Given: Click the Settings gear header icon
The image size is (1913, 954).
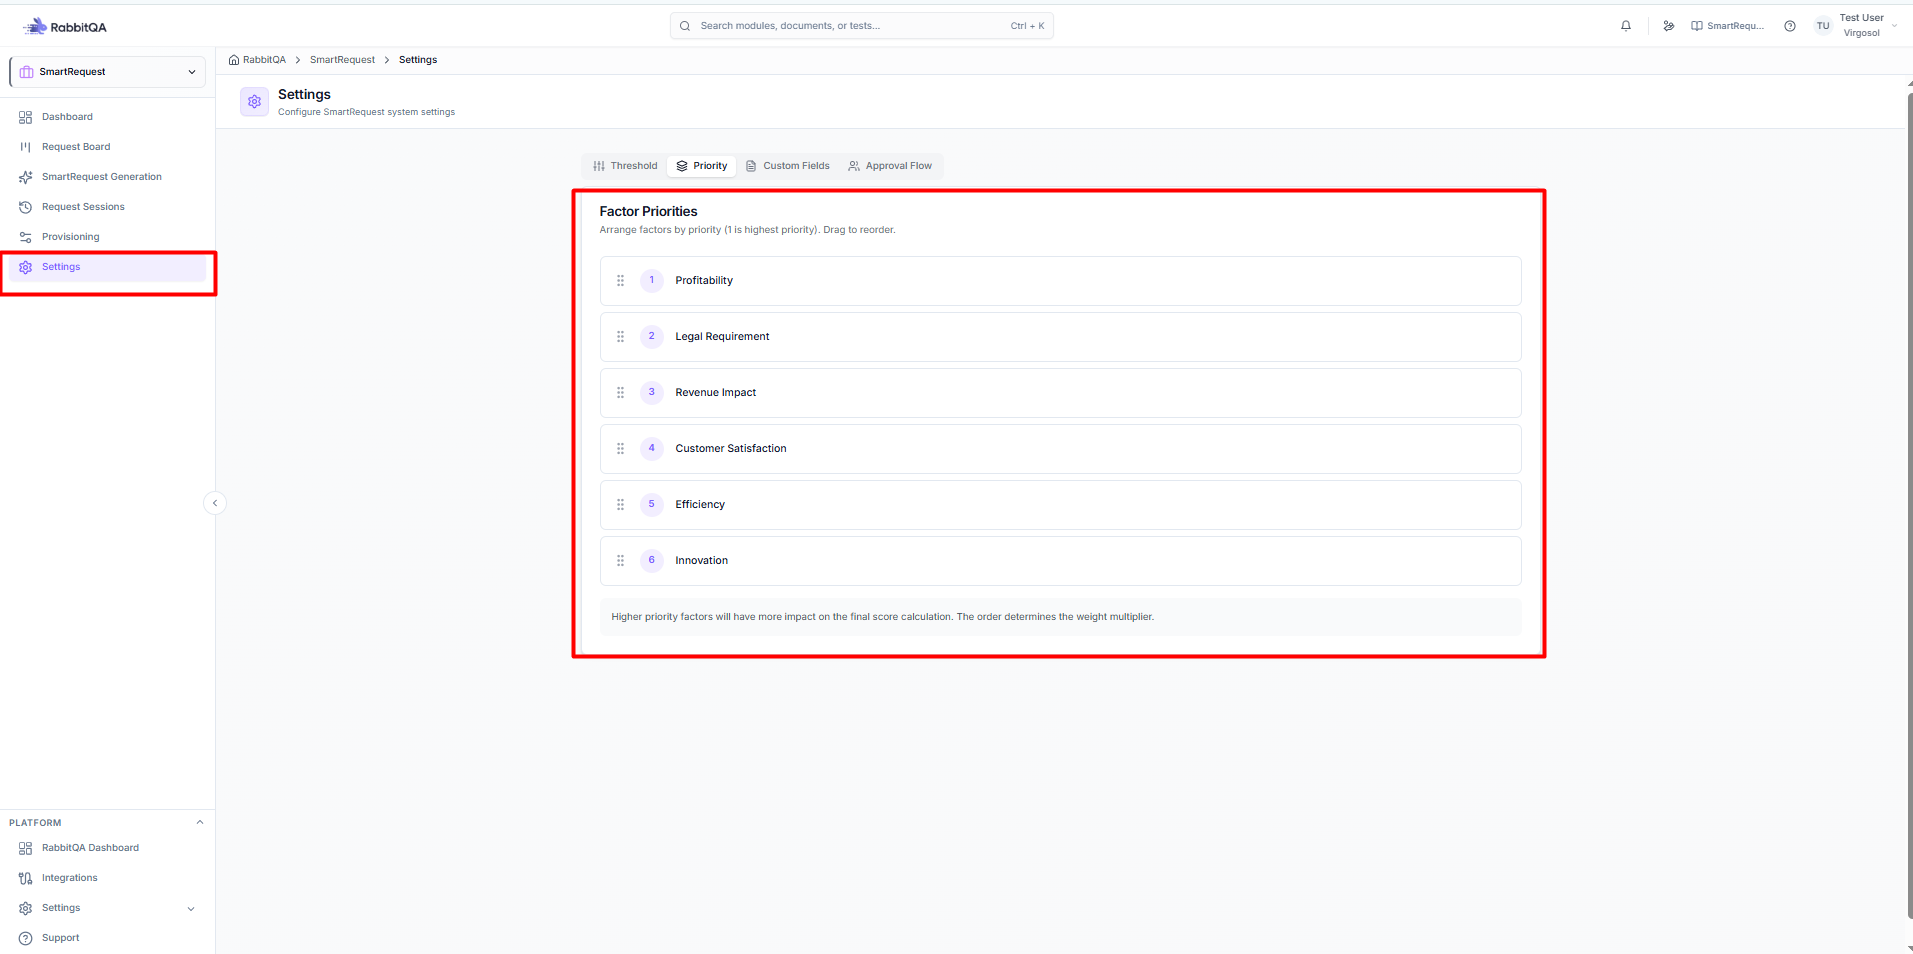Looking at the screenshot, I should coord(254,102).
